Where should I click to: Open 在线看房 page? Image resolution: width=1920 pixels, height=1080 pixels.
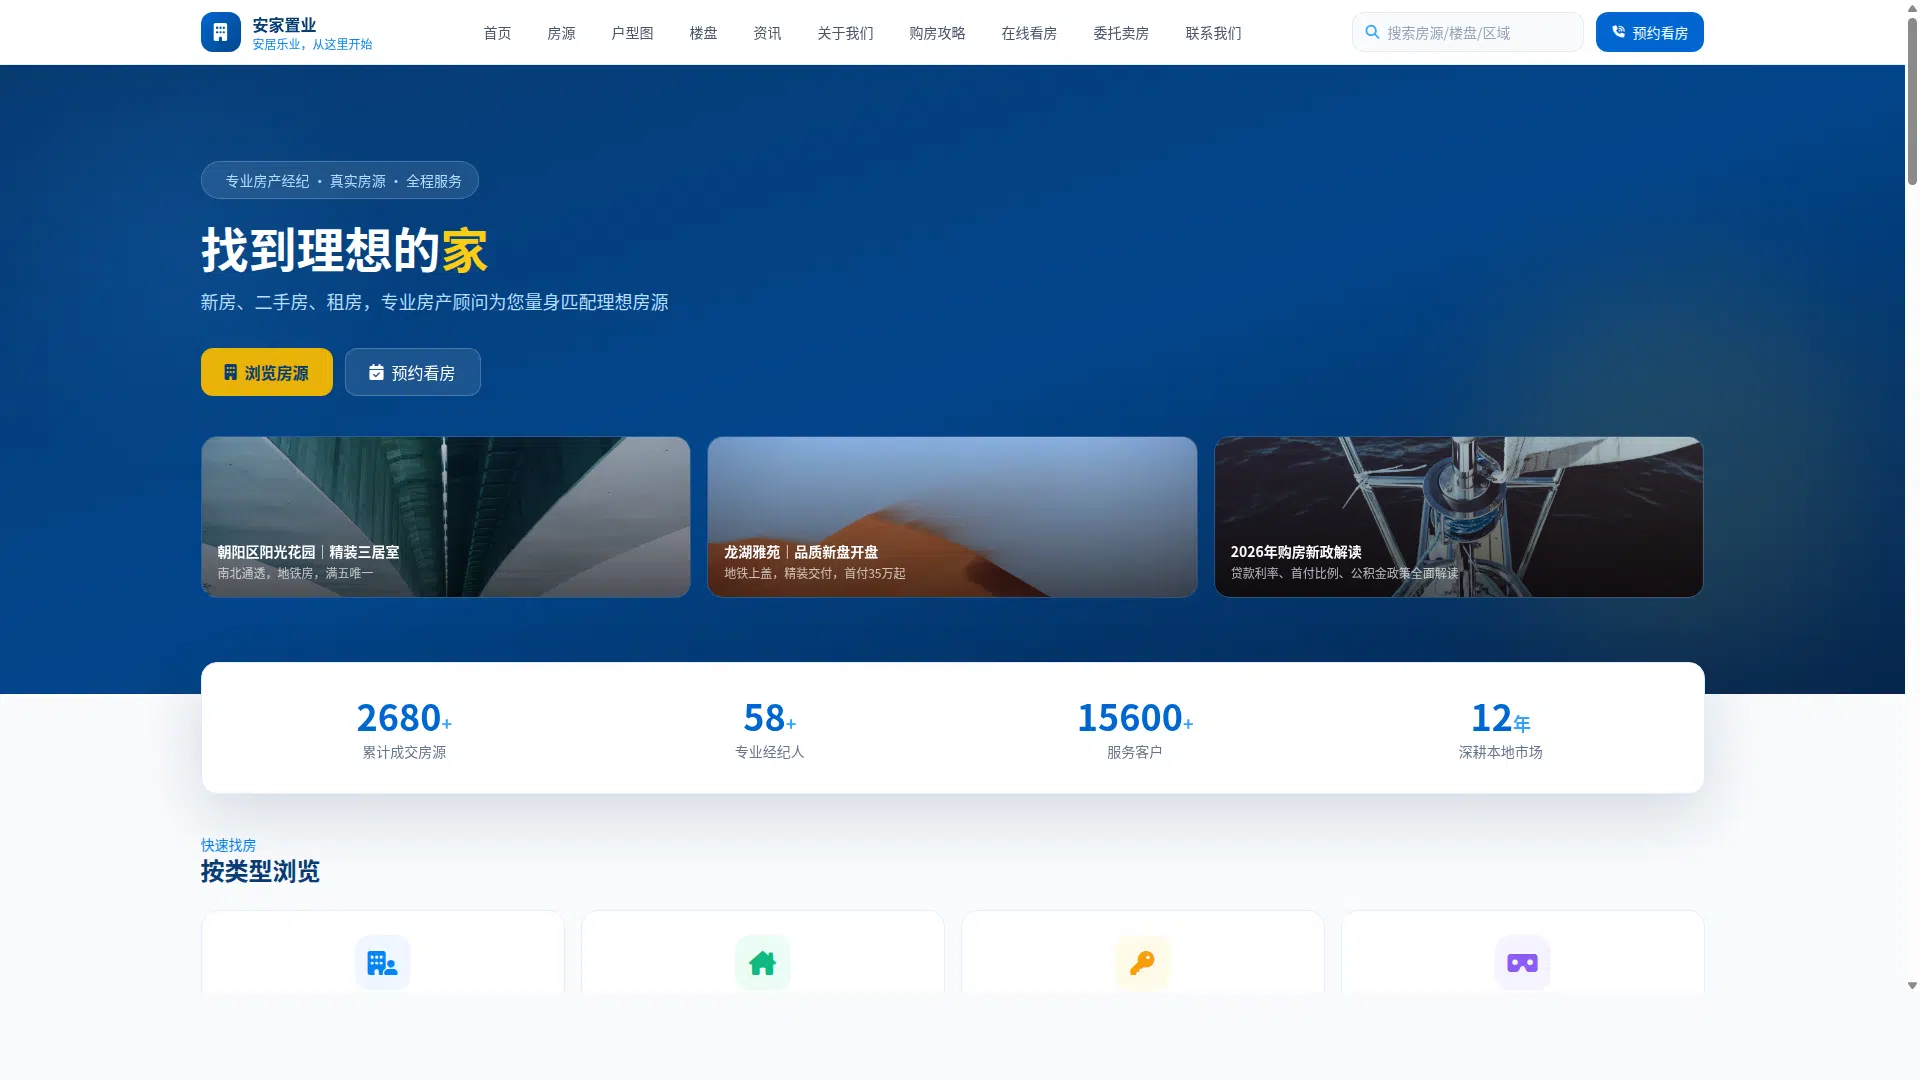1029,33
